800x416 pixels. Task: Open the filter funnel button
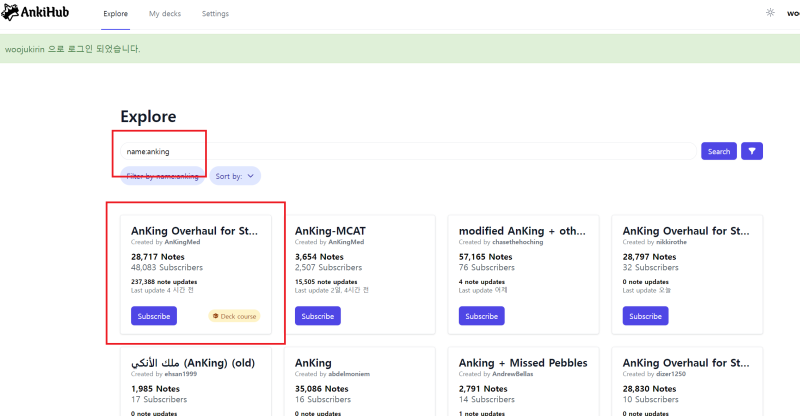[x=751, y=151]
